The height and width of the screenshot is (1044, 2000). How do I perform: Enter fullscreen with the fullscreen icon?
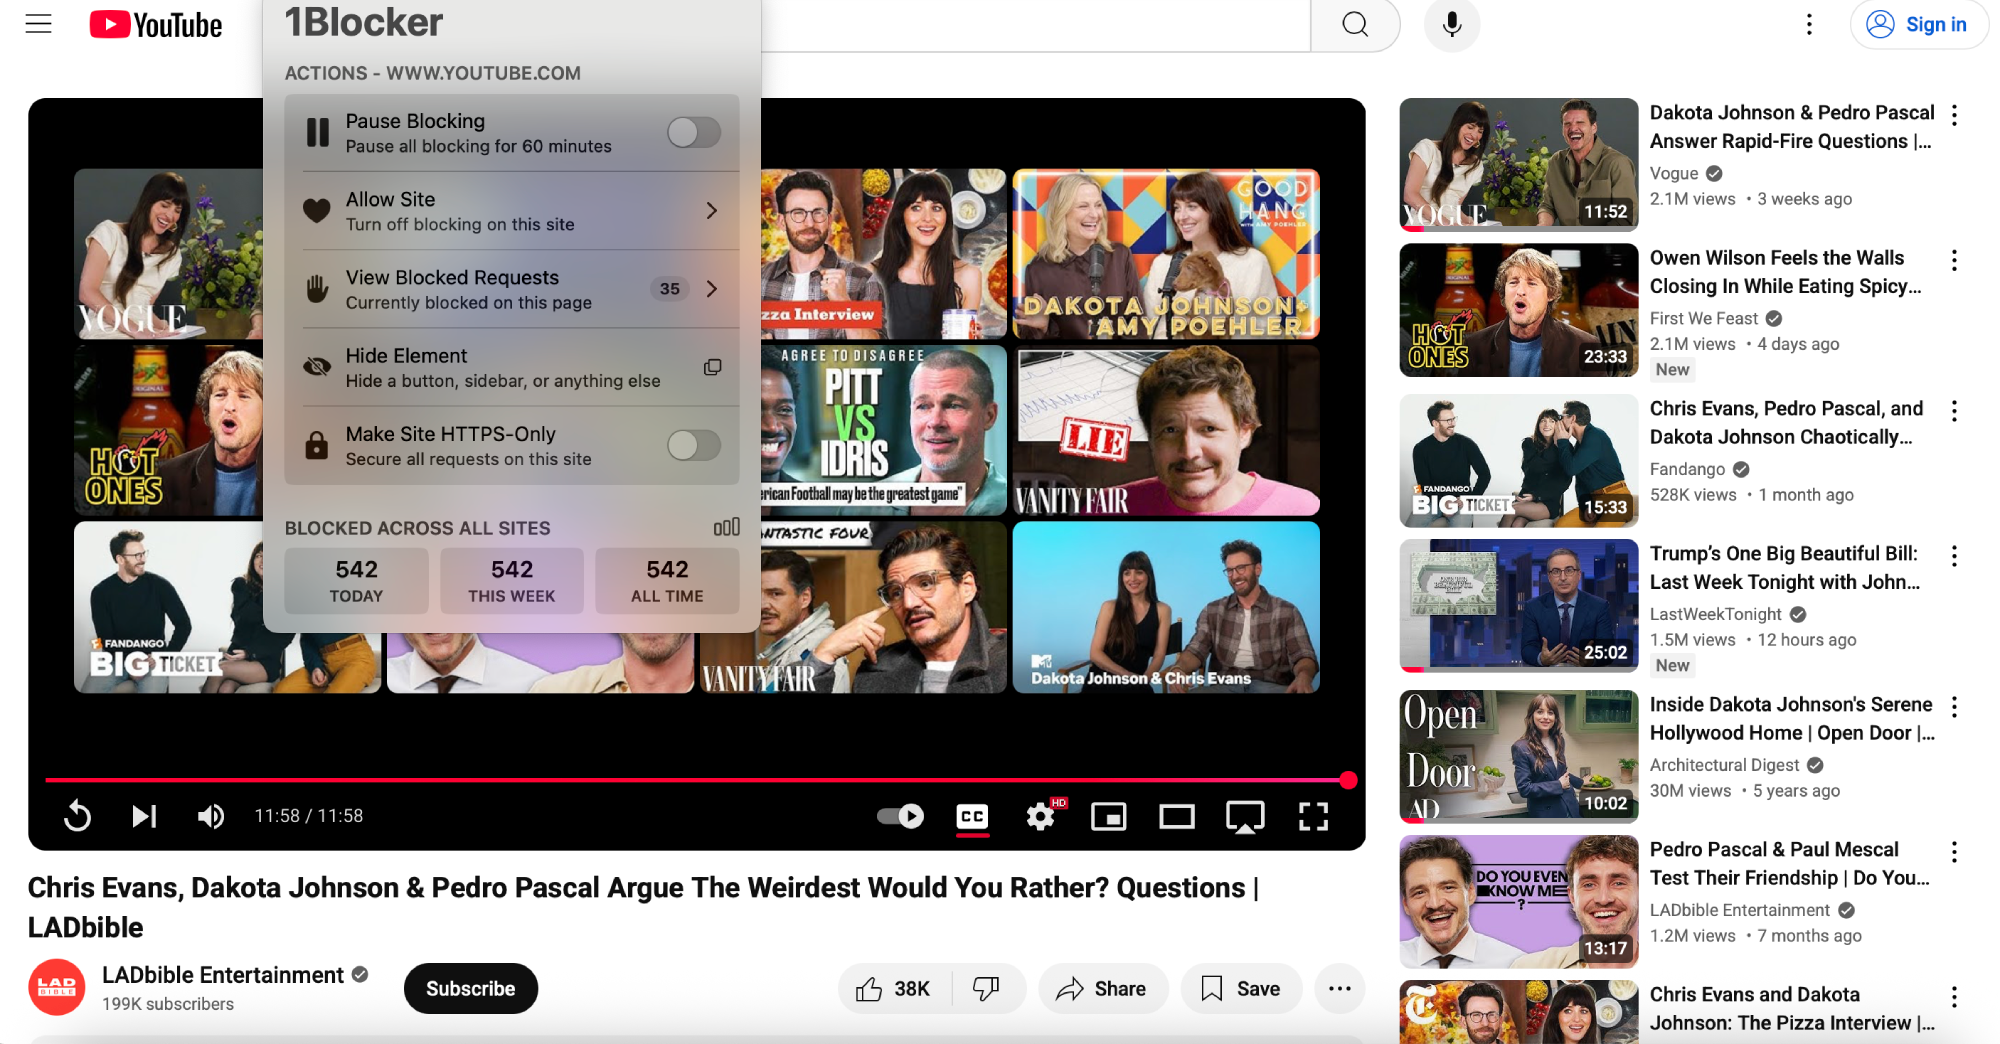point(1313,816)
